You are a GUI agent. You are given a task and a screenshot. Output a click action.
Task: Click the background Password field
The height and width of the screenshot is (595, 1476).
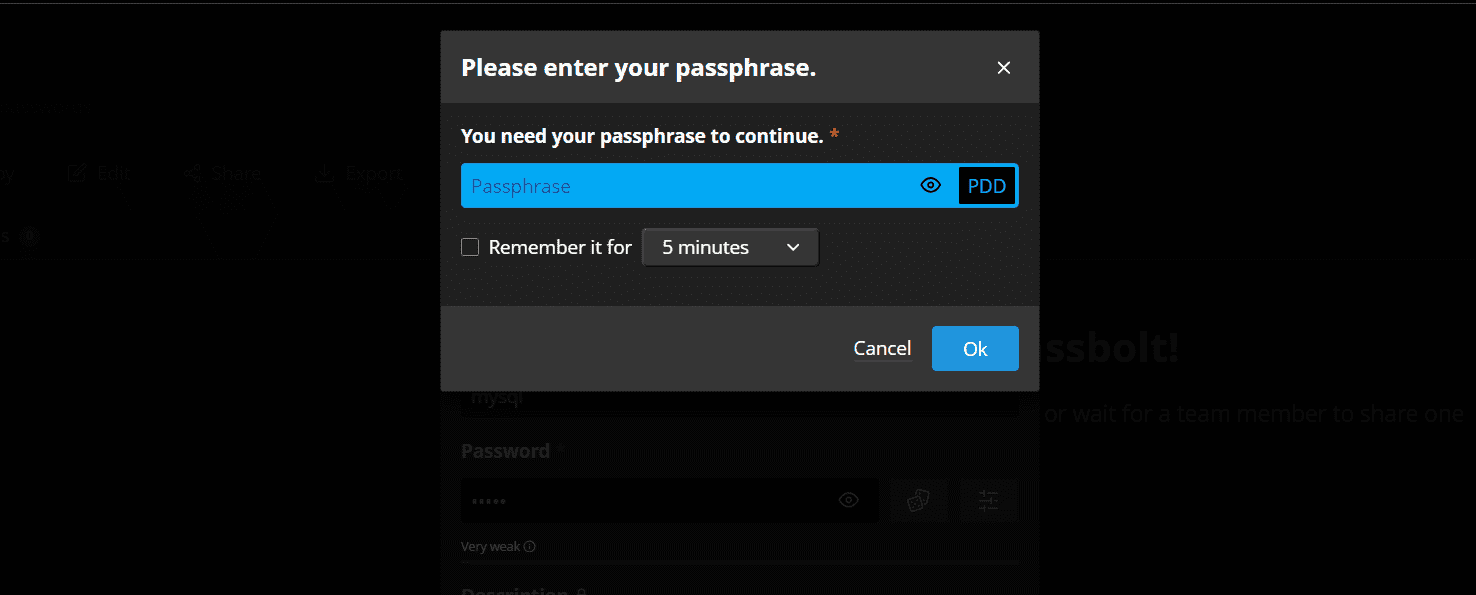669,500
